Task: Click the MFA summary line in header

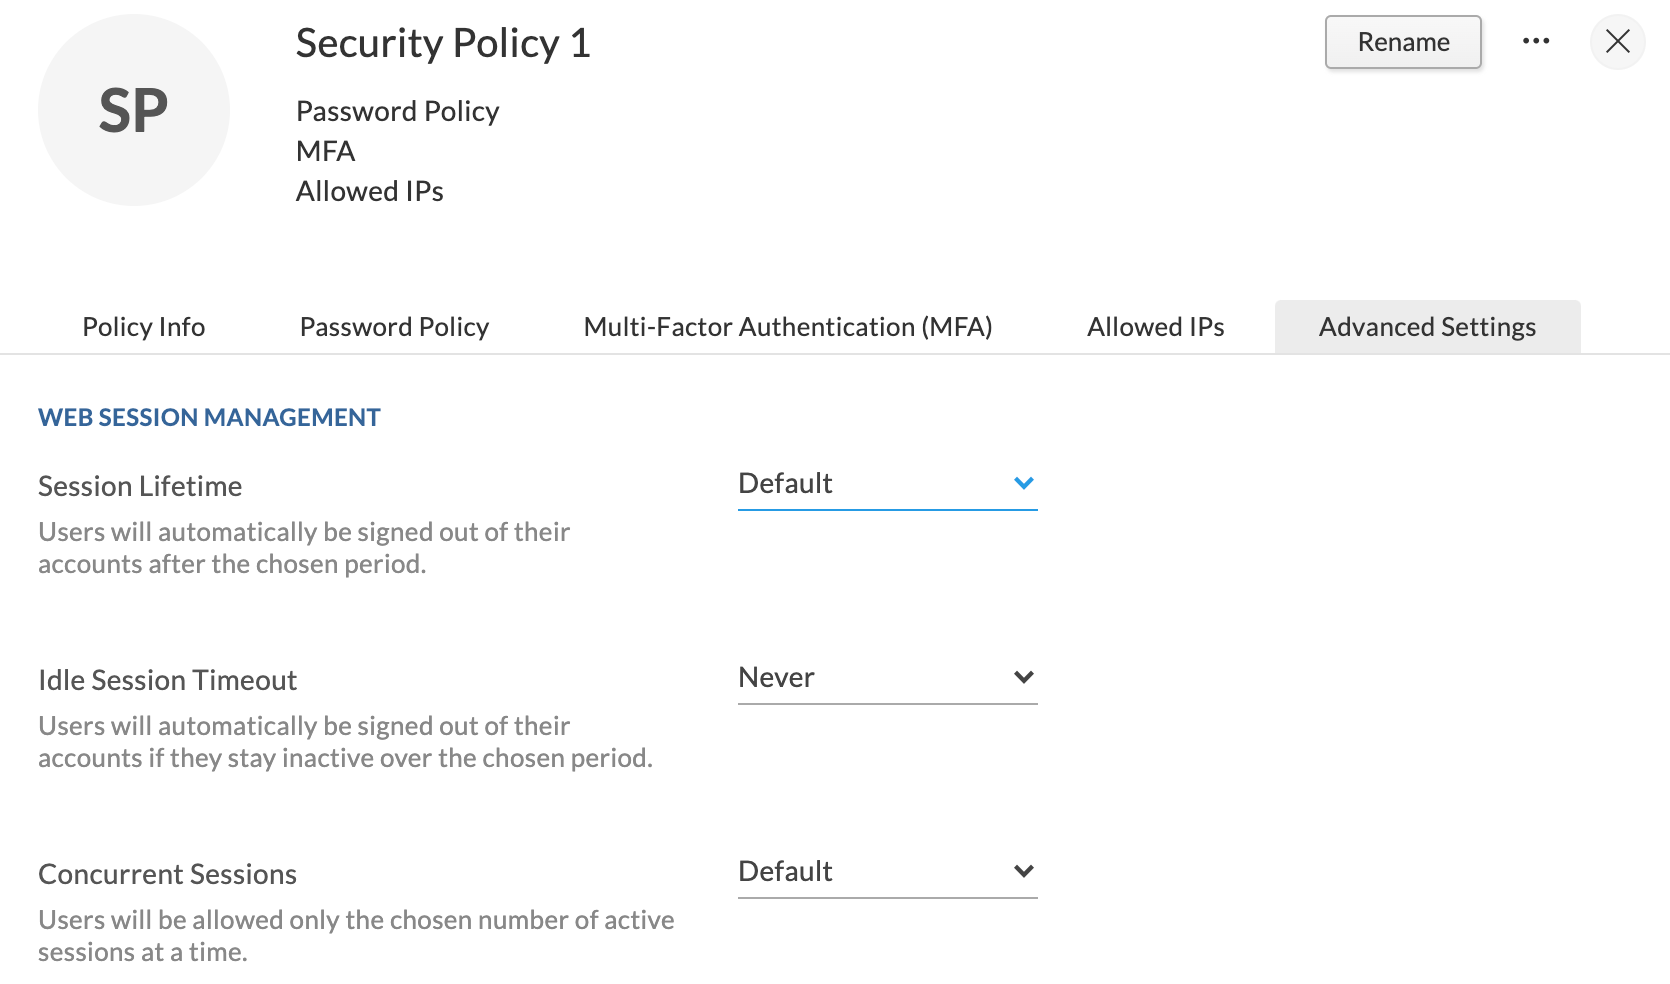Action: tap(325, 151)
